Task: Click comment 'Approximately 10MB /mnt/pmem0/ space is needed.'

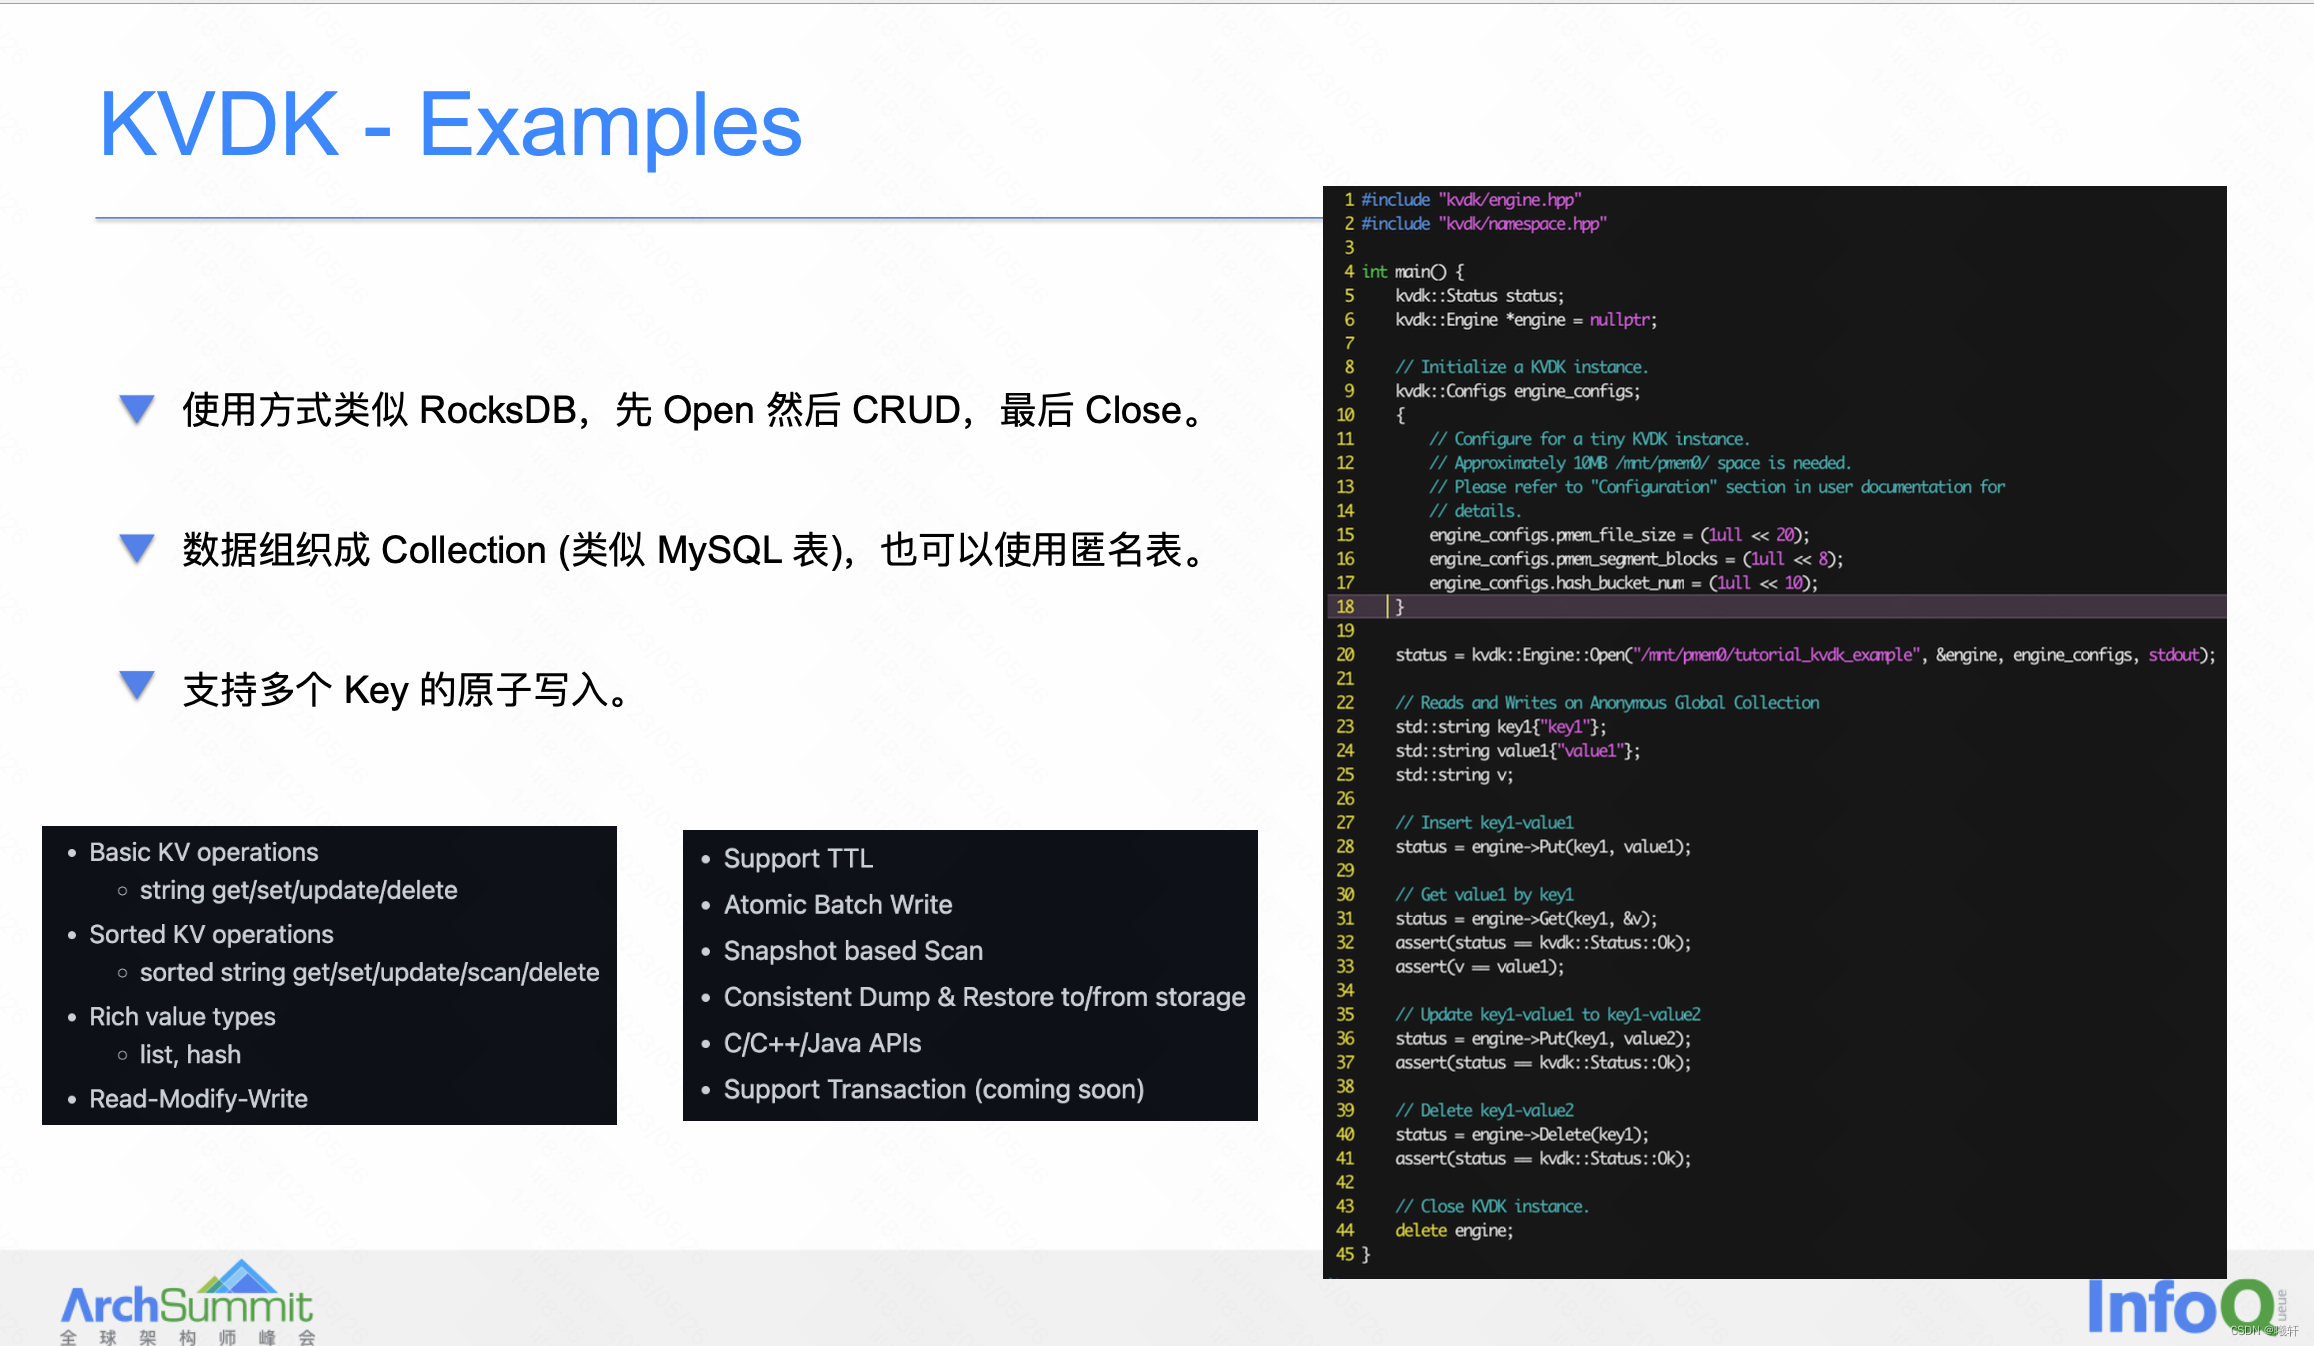Action: (1640, 463)
